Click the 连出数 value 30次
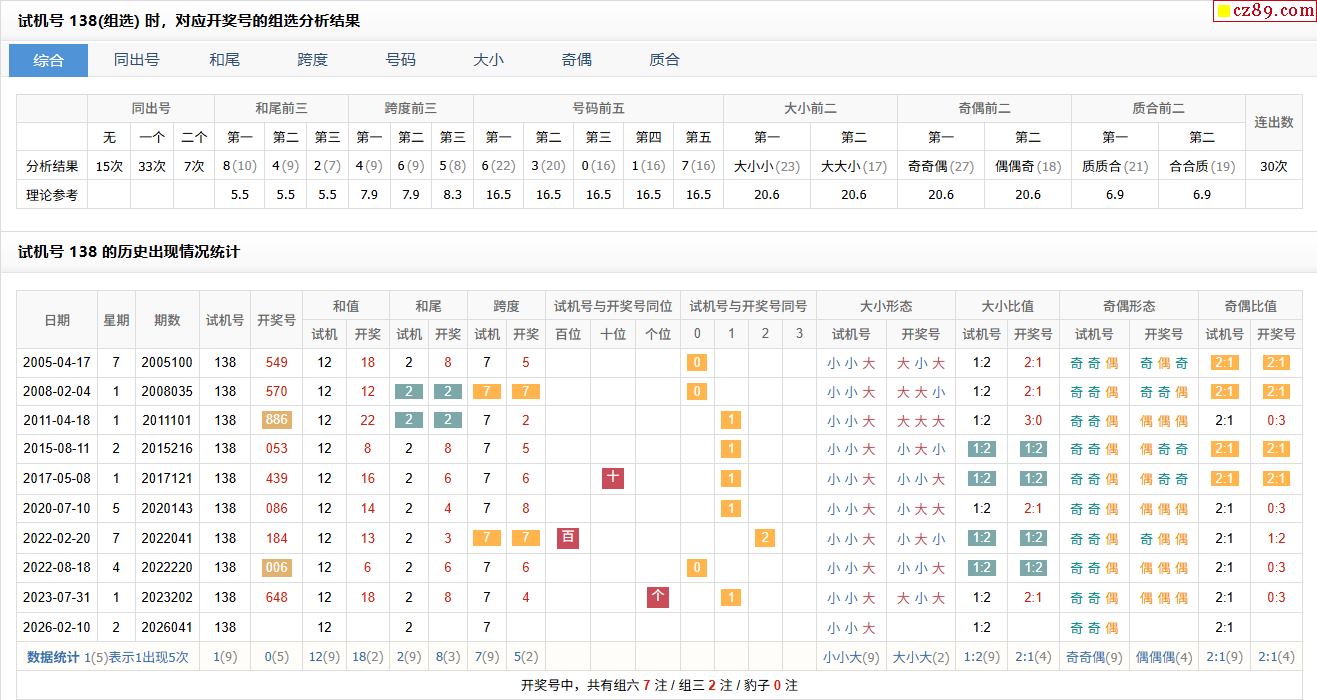The image size is (1317, 700). tap(1273, 166)
